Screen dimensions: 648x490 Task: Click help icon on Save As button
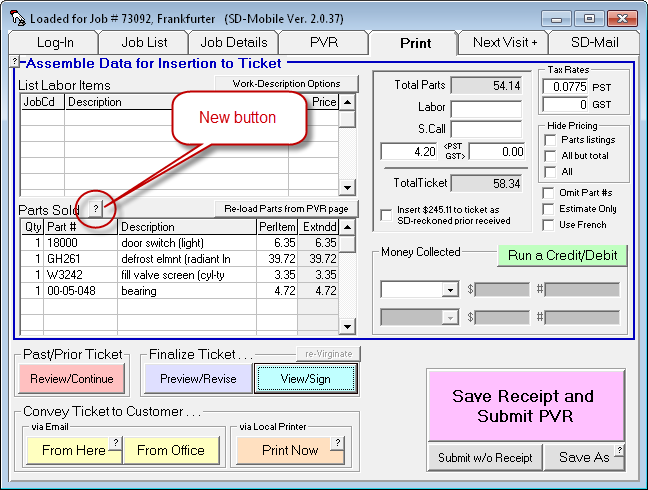click(x=620, y=450)
